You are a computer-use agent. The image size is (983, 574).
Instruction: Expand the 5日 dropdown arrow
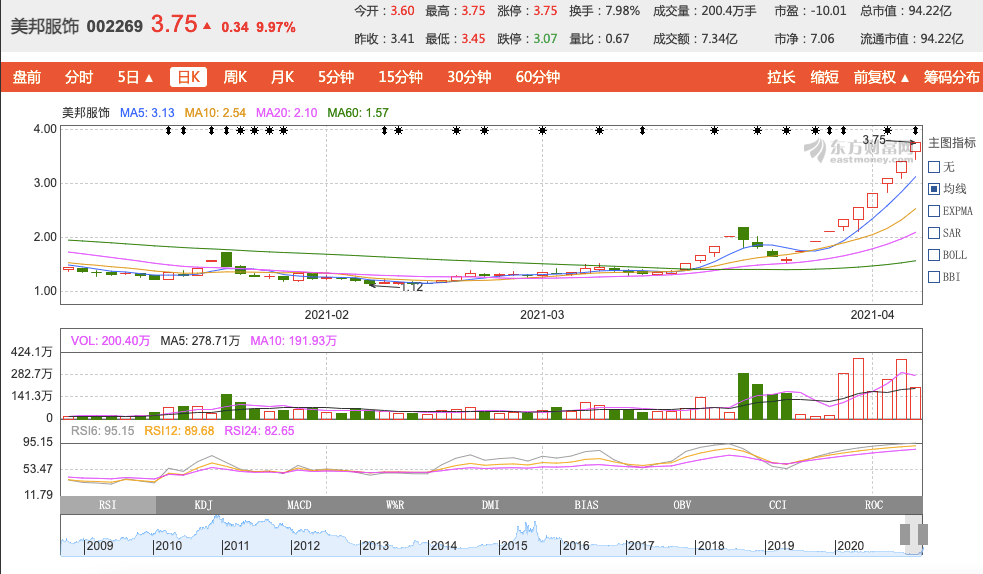click(149, 78)
